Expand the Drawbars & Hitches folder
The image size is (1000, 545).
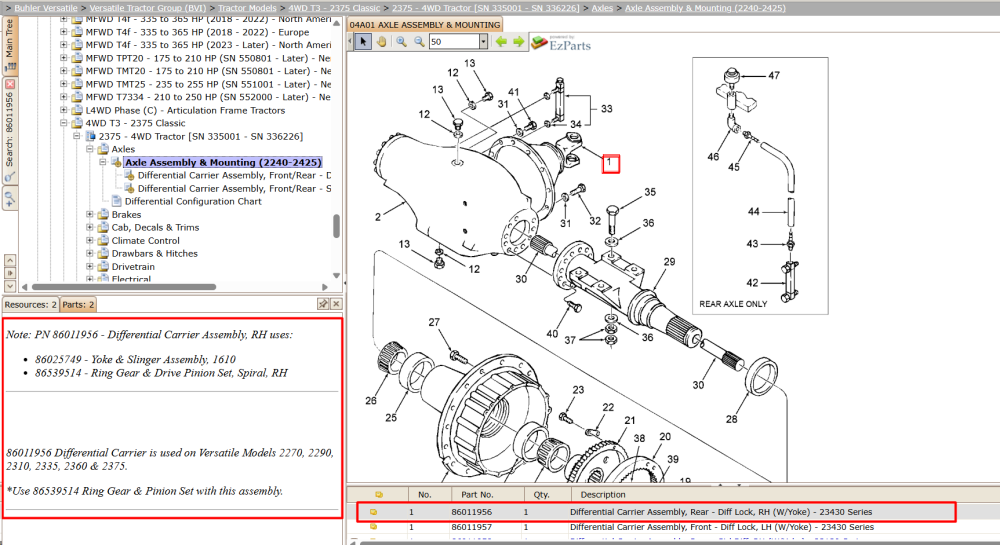(x=90, y=254)
